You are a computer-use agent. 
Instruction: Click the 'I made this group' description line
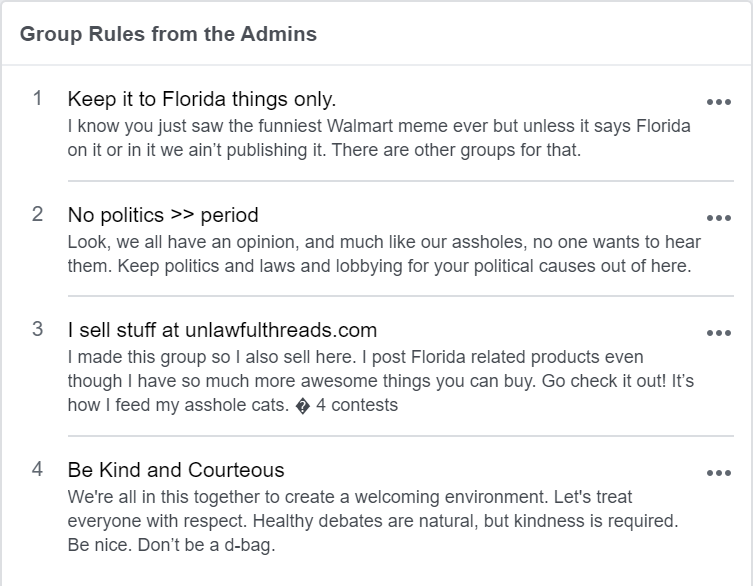pos(355,357)
